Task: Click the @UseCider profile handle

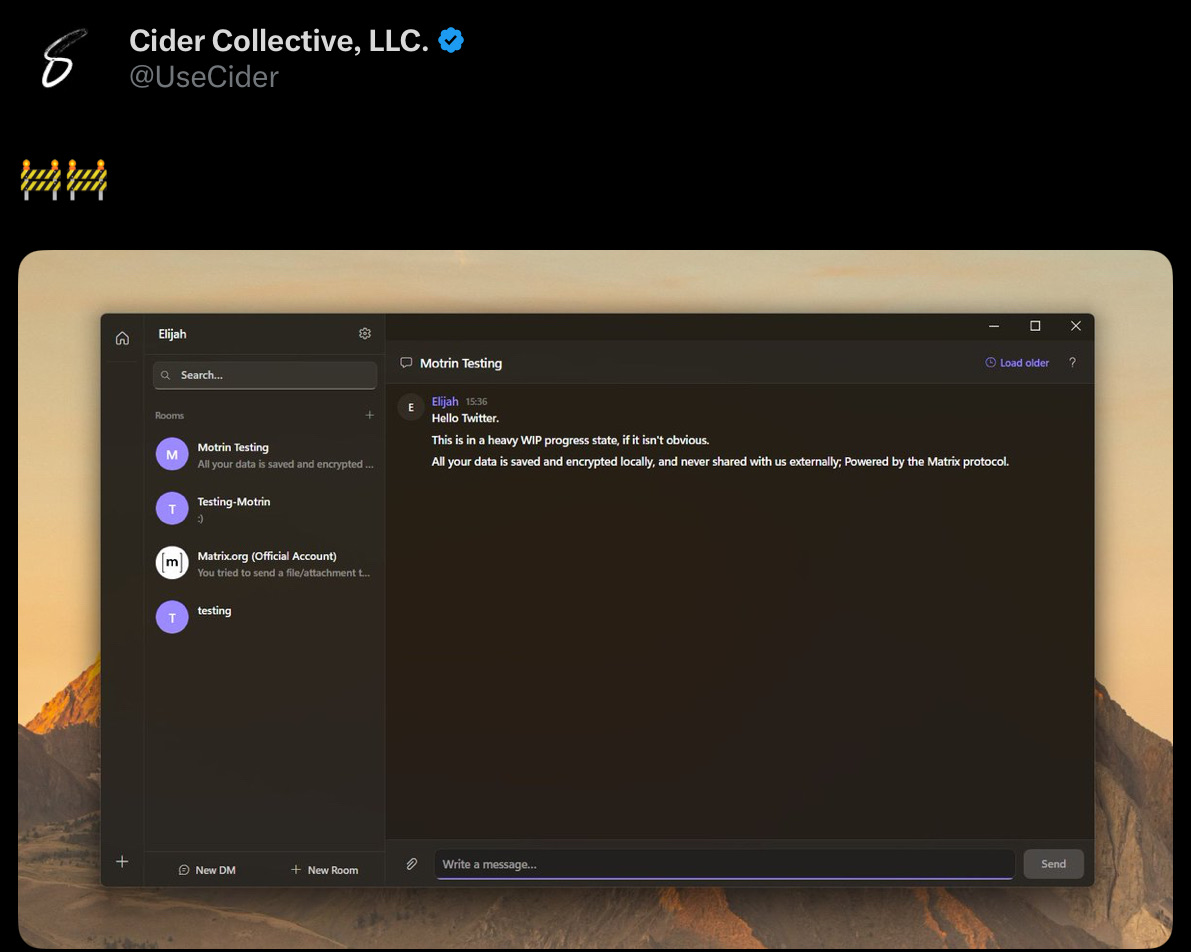Action: coord(204,77)
